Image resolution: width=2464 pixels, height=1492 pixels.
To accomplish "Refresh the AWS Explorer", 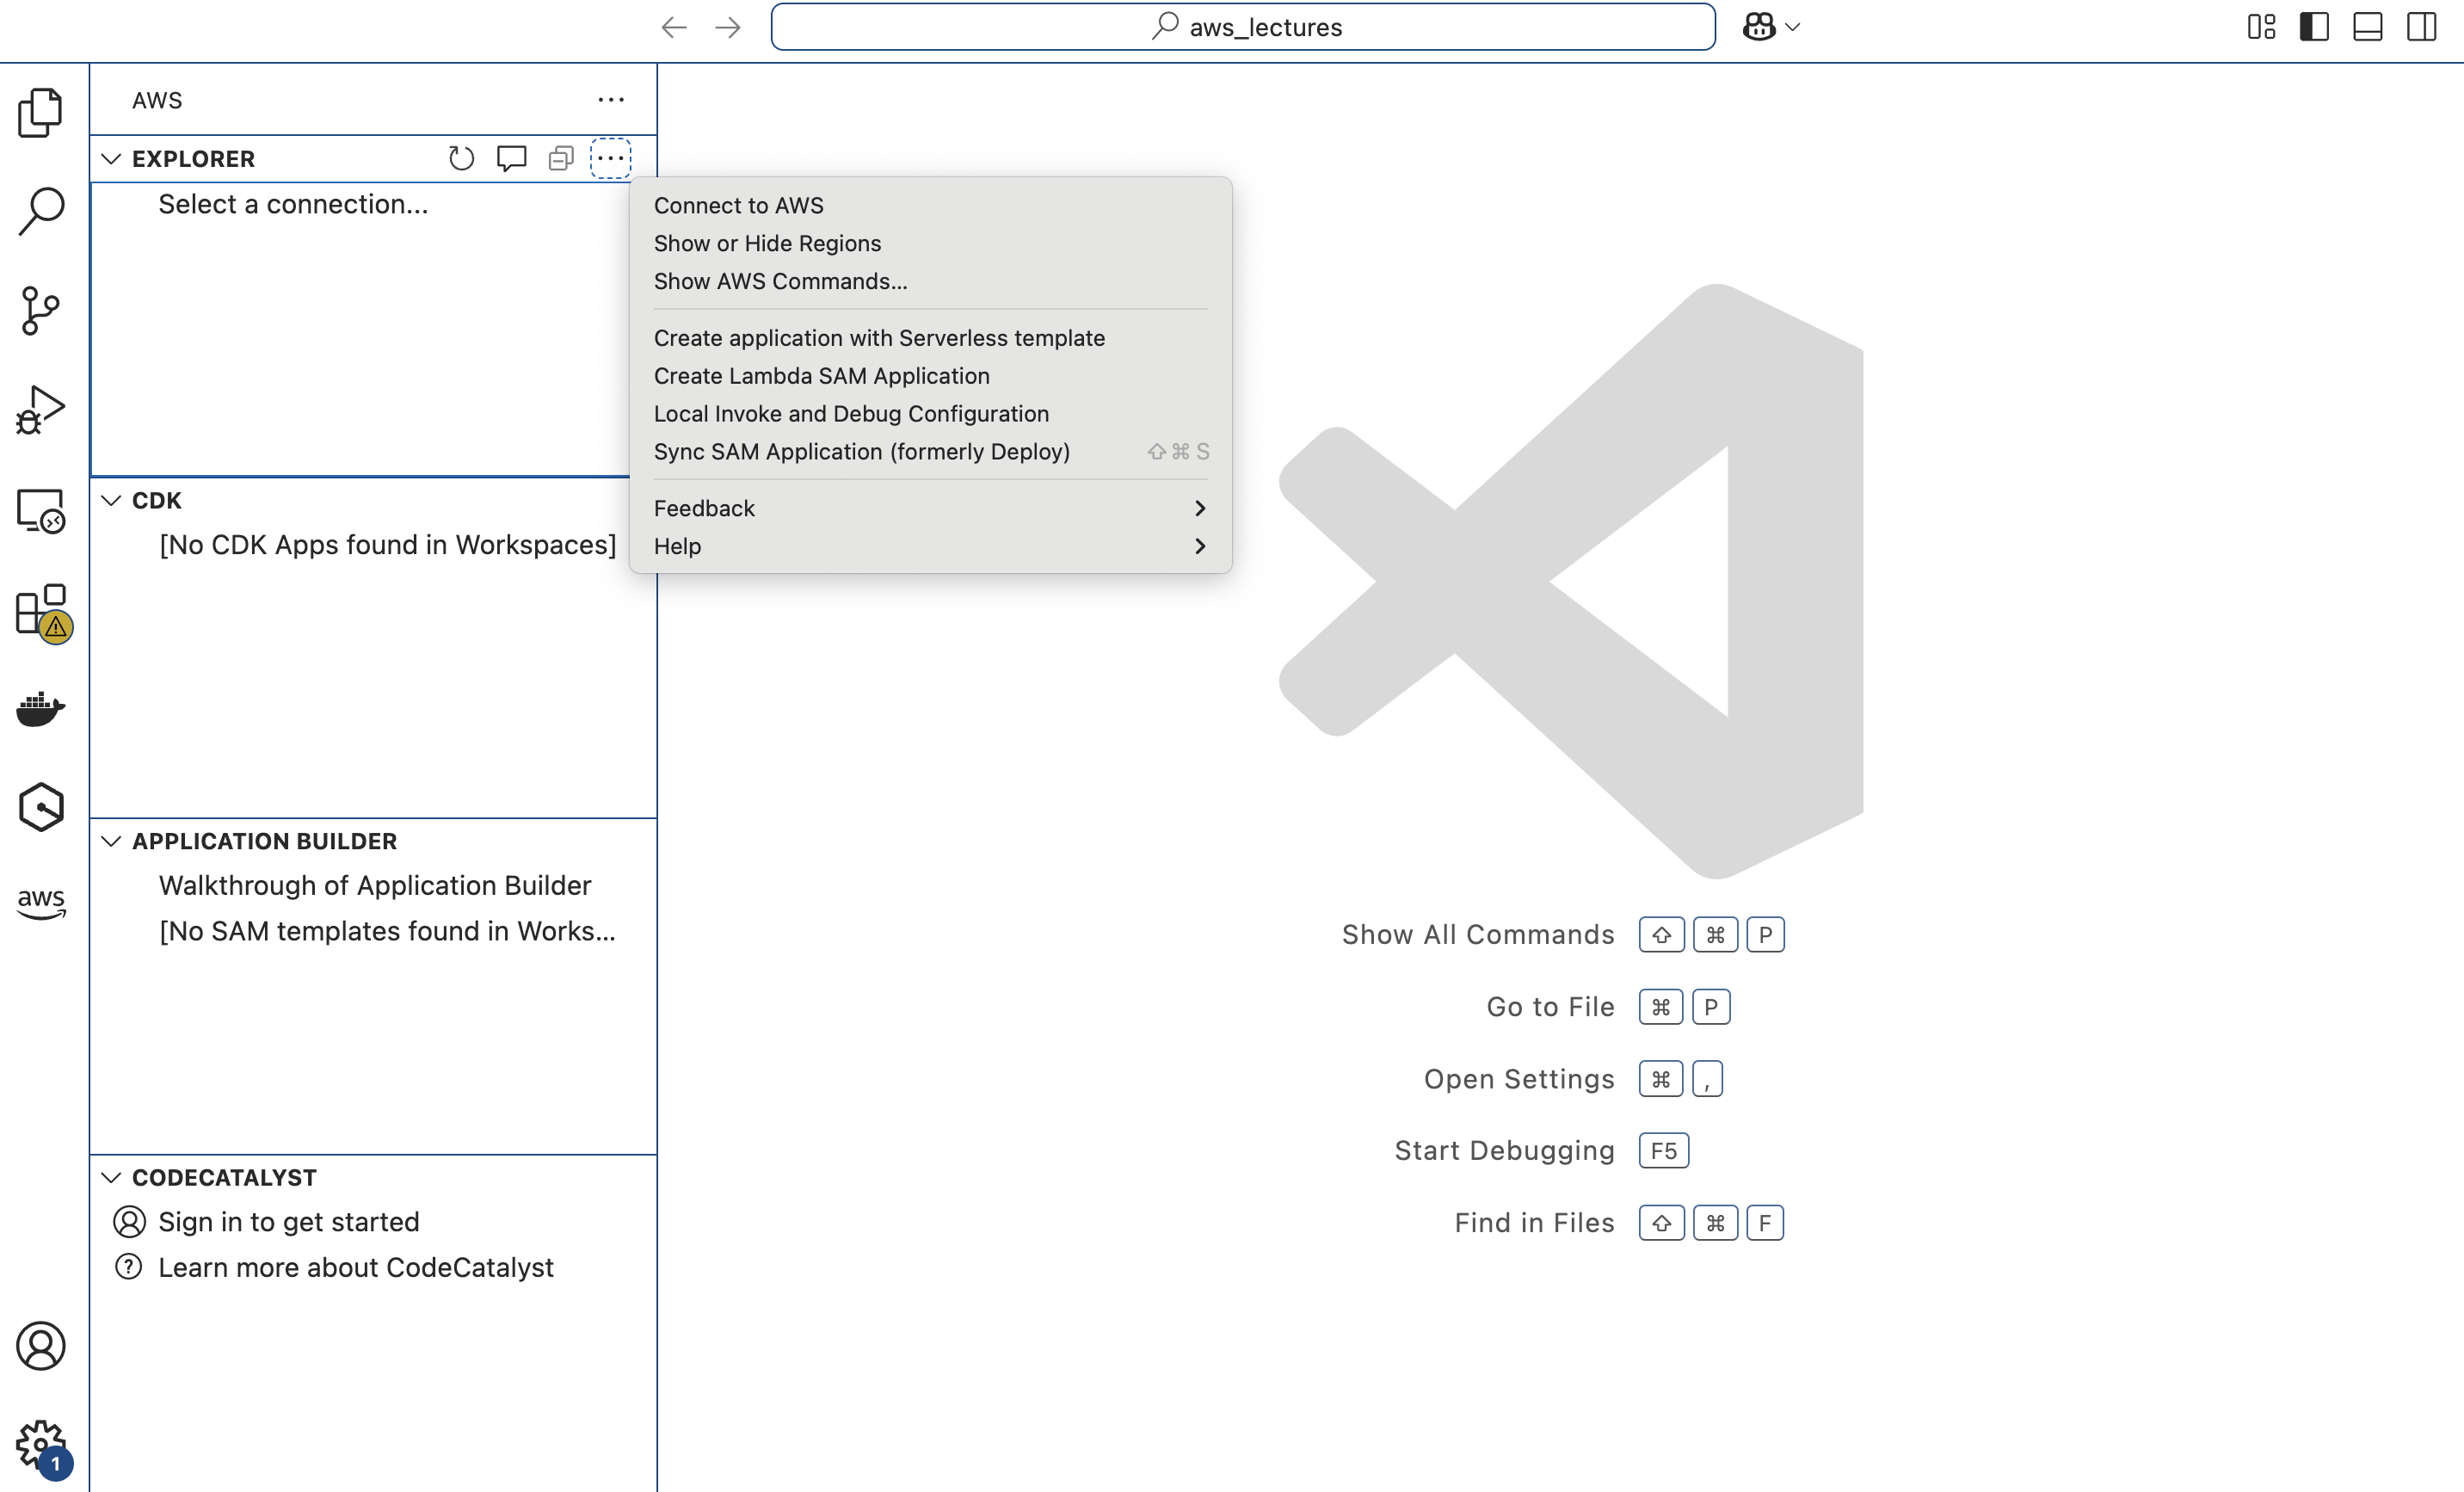I will point(461,158).
